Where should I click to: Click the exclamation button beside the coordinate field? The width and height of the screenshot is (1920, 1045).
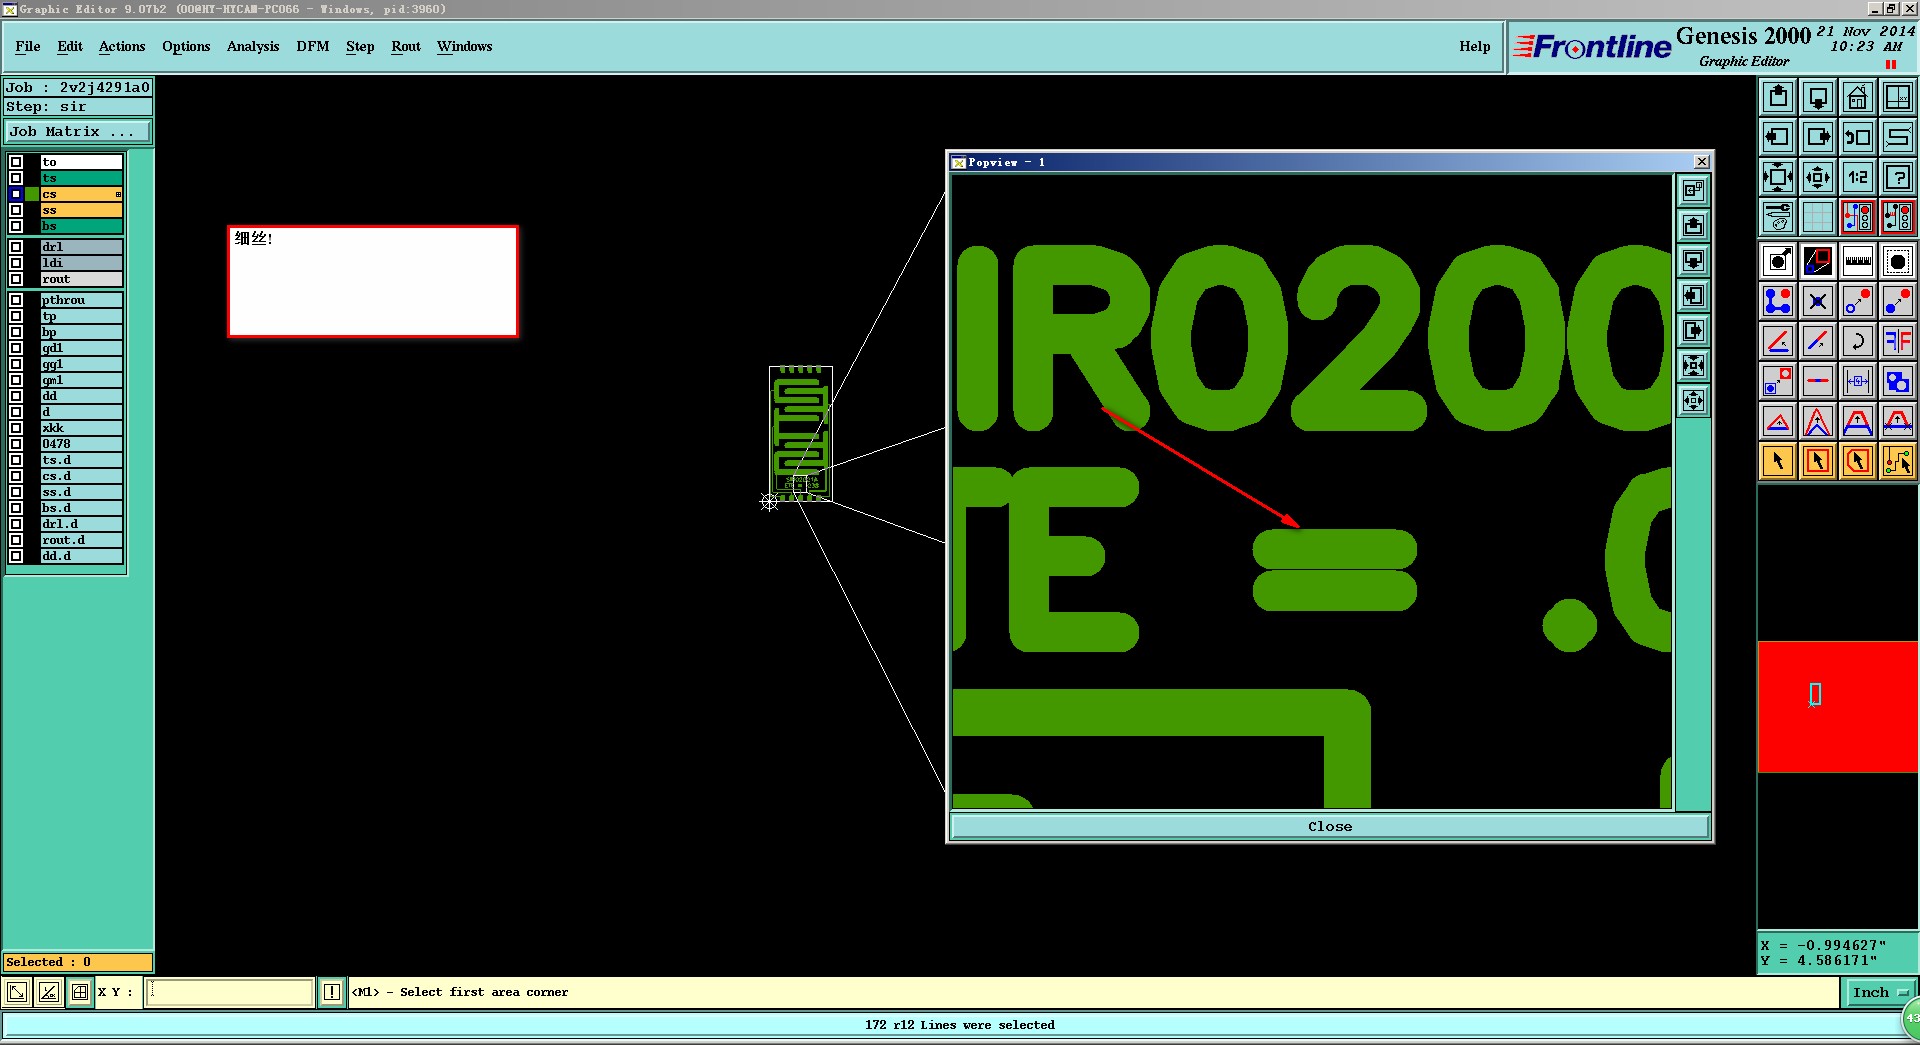click(x=332, y=992)
